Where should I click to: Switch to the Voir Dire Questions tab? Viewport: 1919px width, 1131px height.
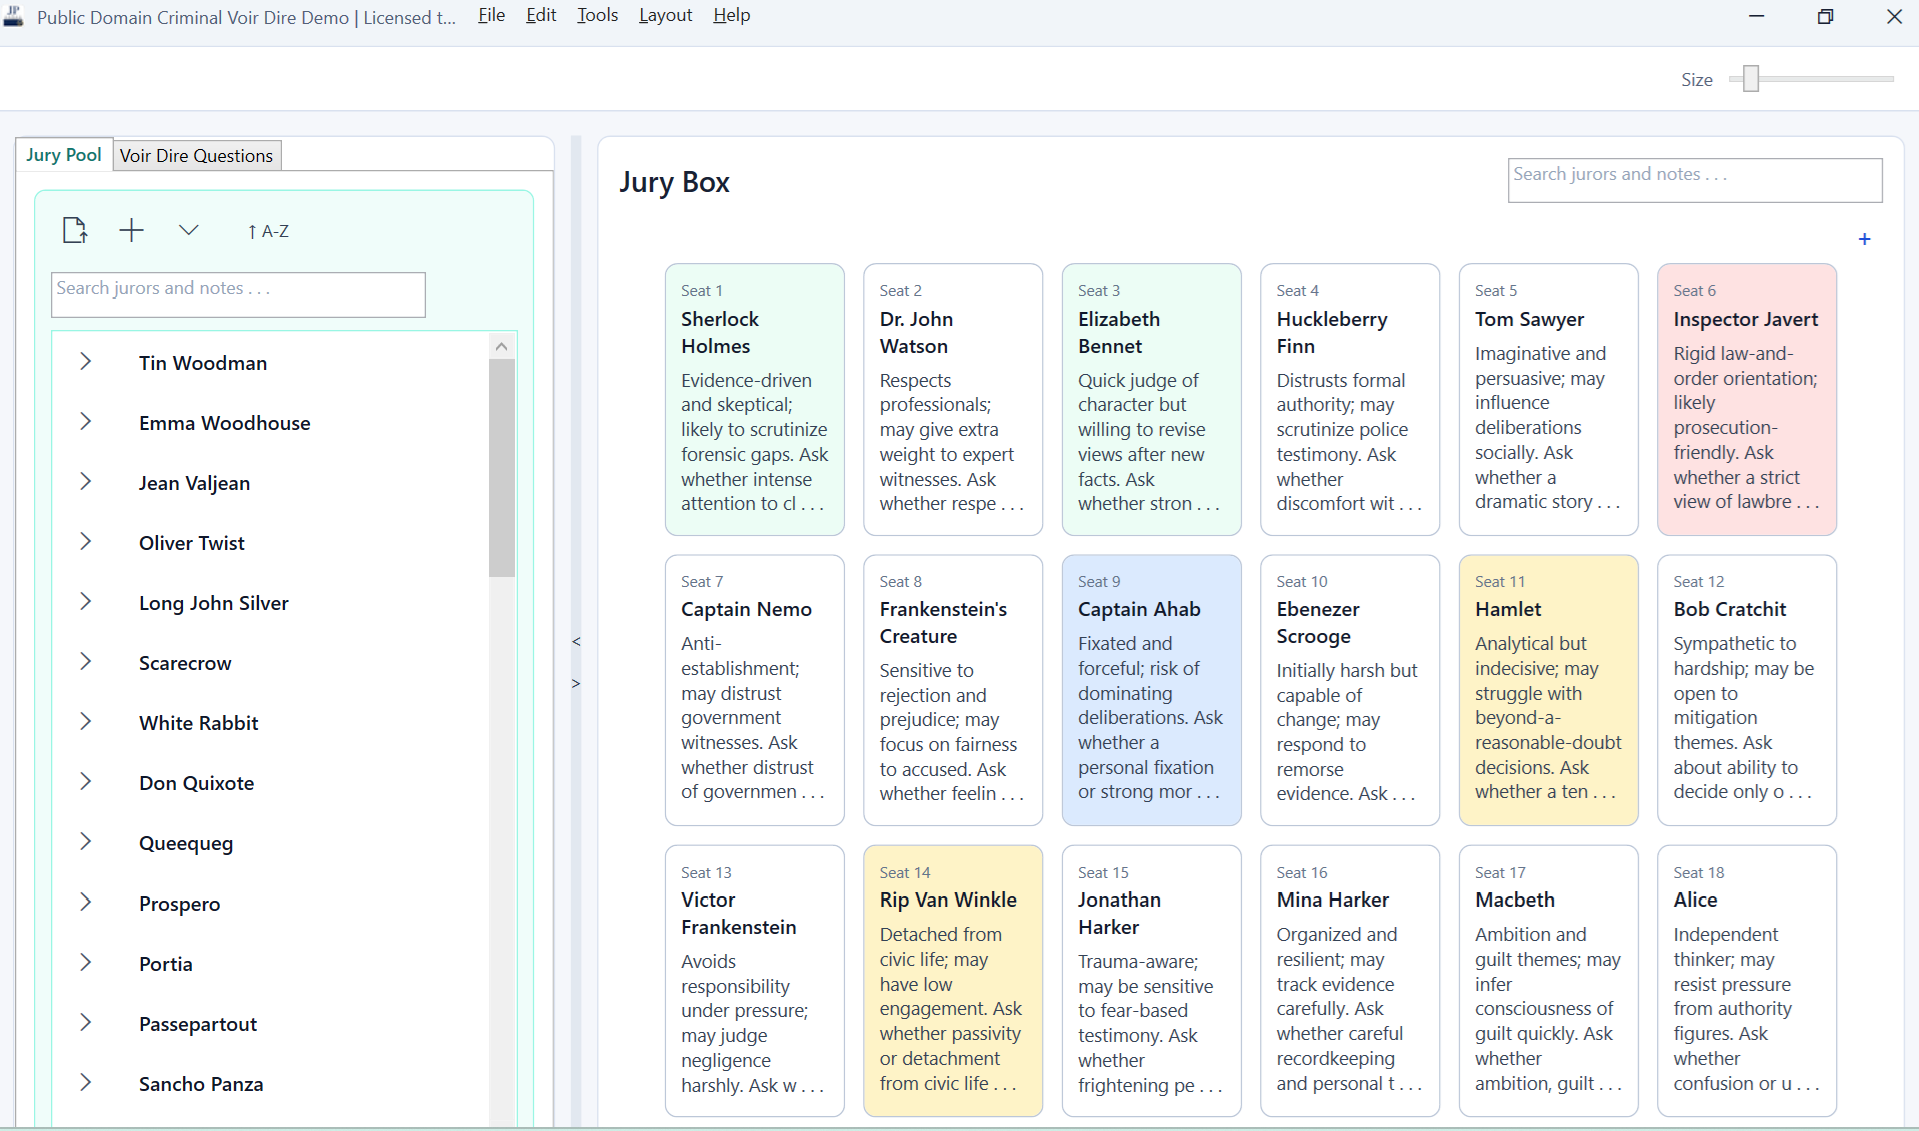click(196, 155)
